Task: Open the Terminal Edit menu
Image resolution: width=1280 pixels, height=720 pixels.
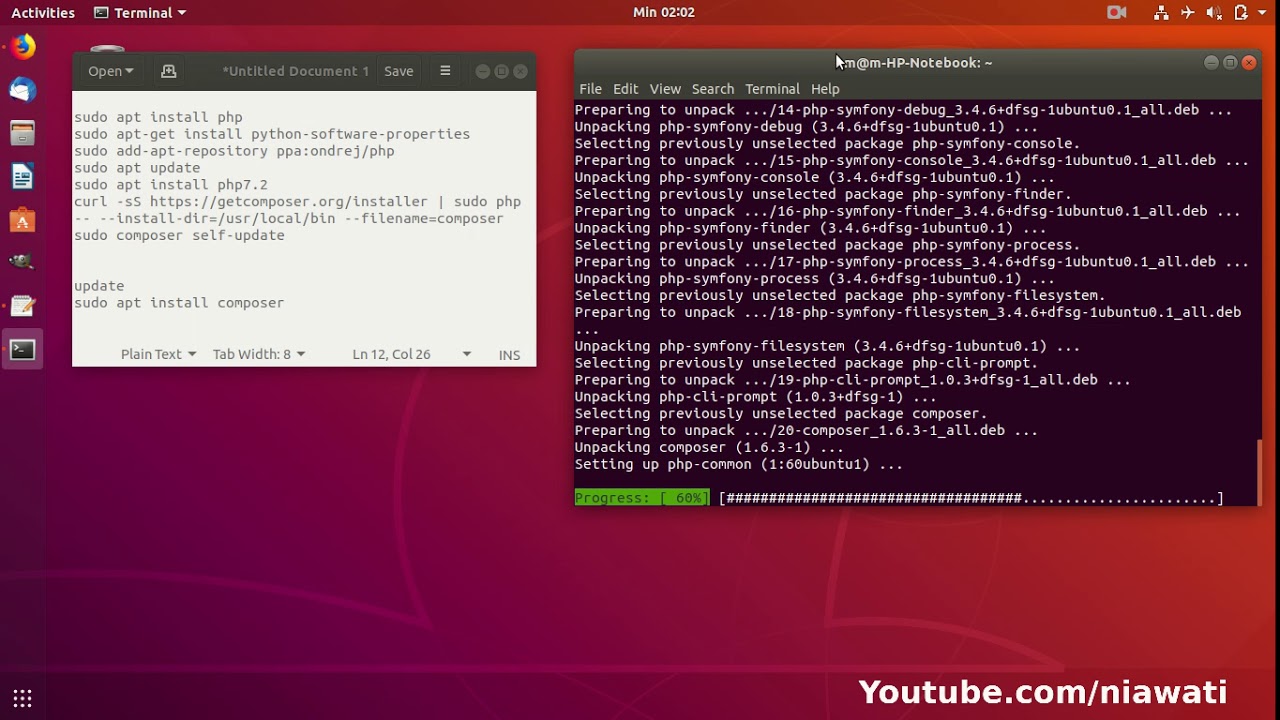Action: click(x=625, y=89)
